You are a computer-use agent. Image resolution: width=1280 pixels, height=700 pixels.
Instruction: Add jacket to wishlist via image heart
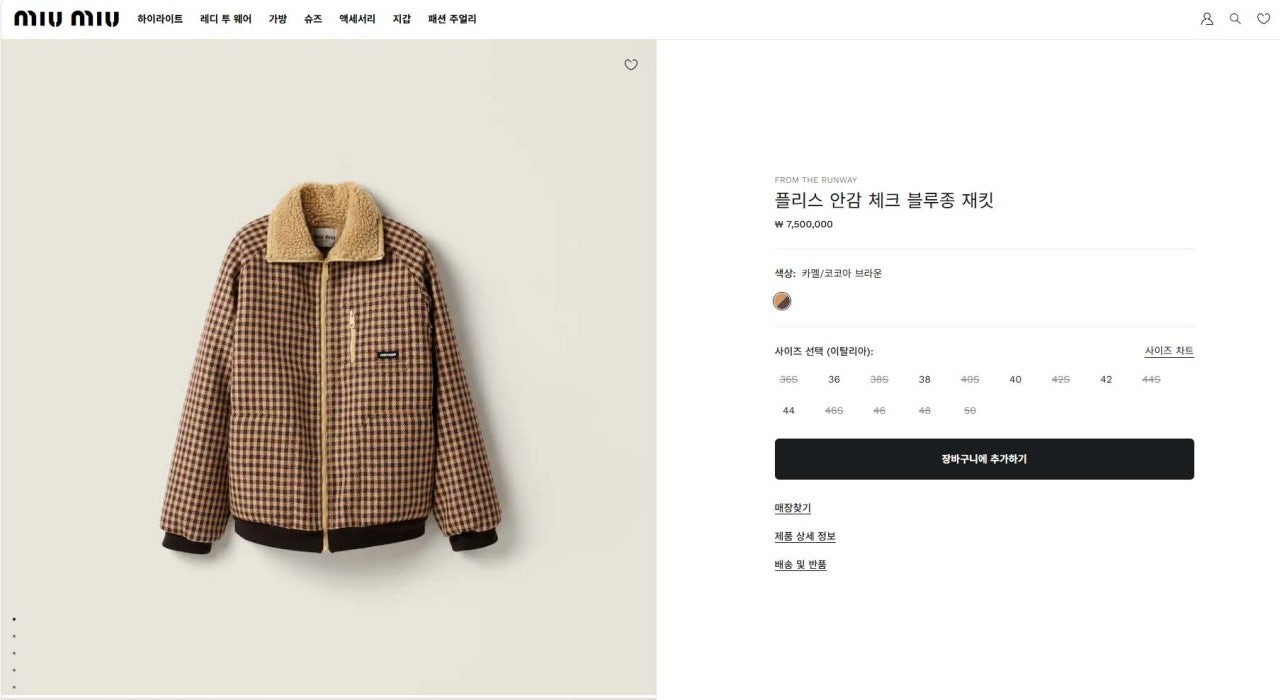tap(631, 65)
